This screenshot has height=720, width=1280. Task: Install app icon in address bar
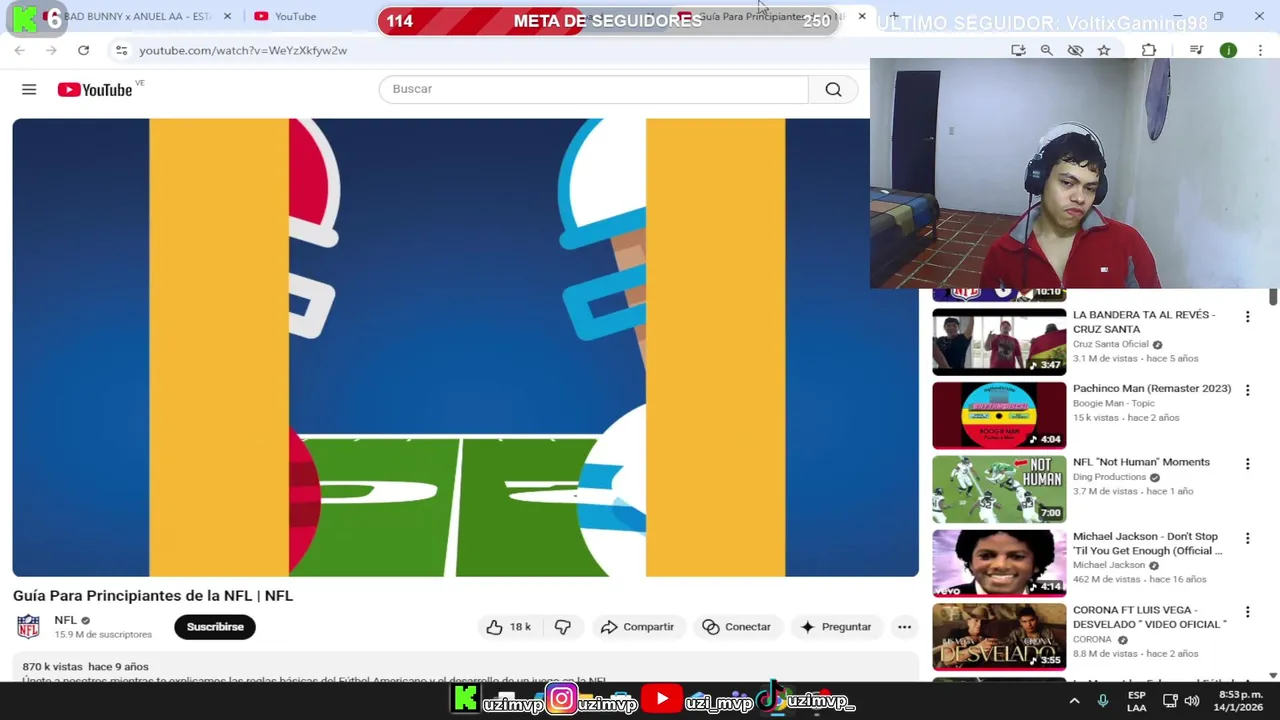(x=1018, y=50)
